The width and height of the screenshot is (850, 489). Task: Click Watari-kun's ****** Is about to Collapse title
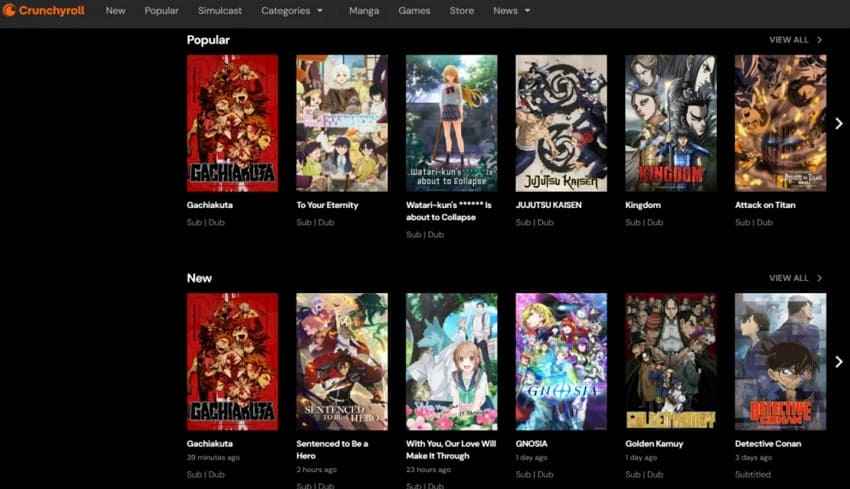click(x=449, y=211)
